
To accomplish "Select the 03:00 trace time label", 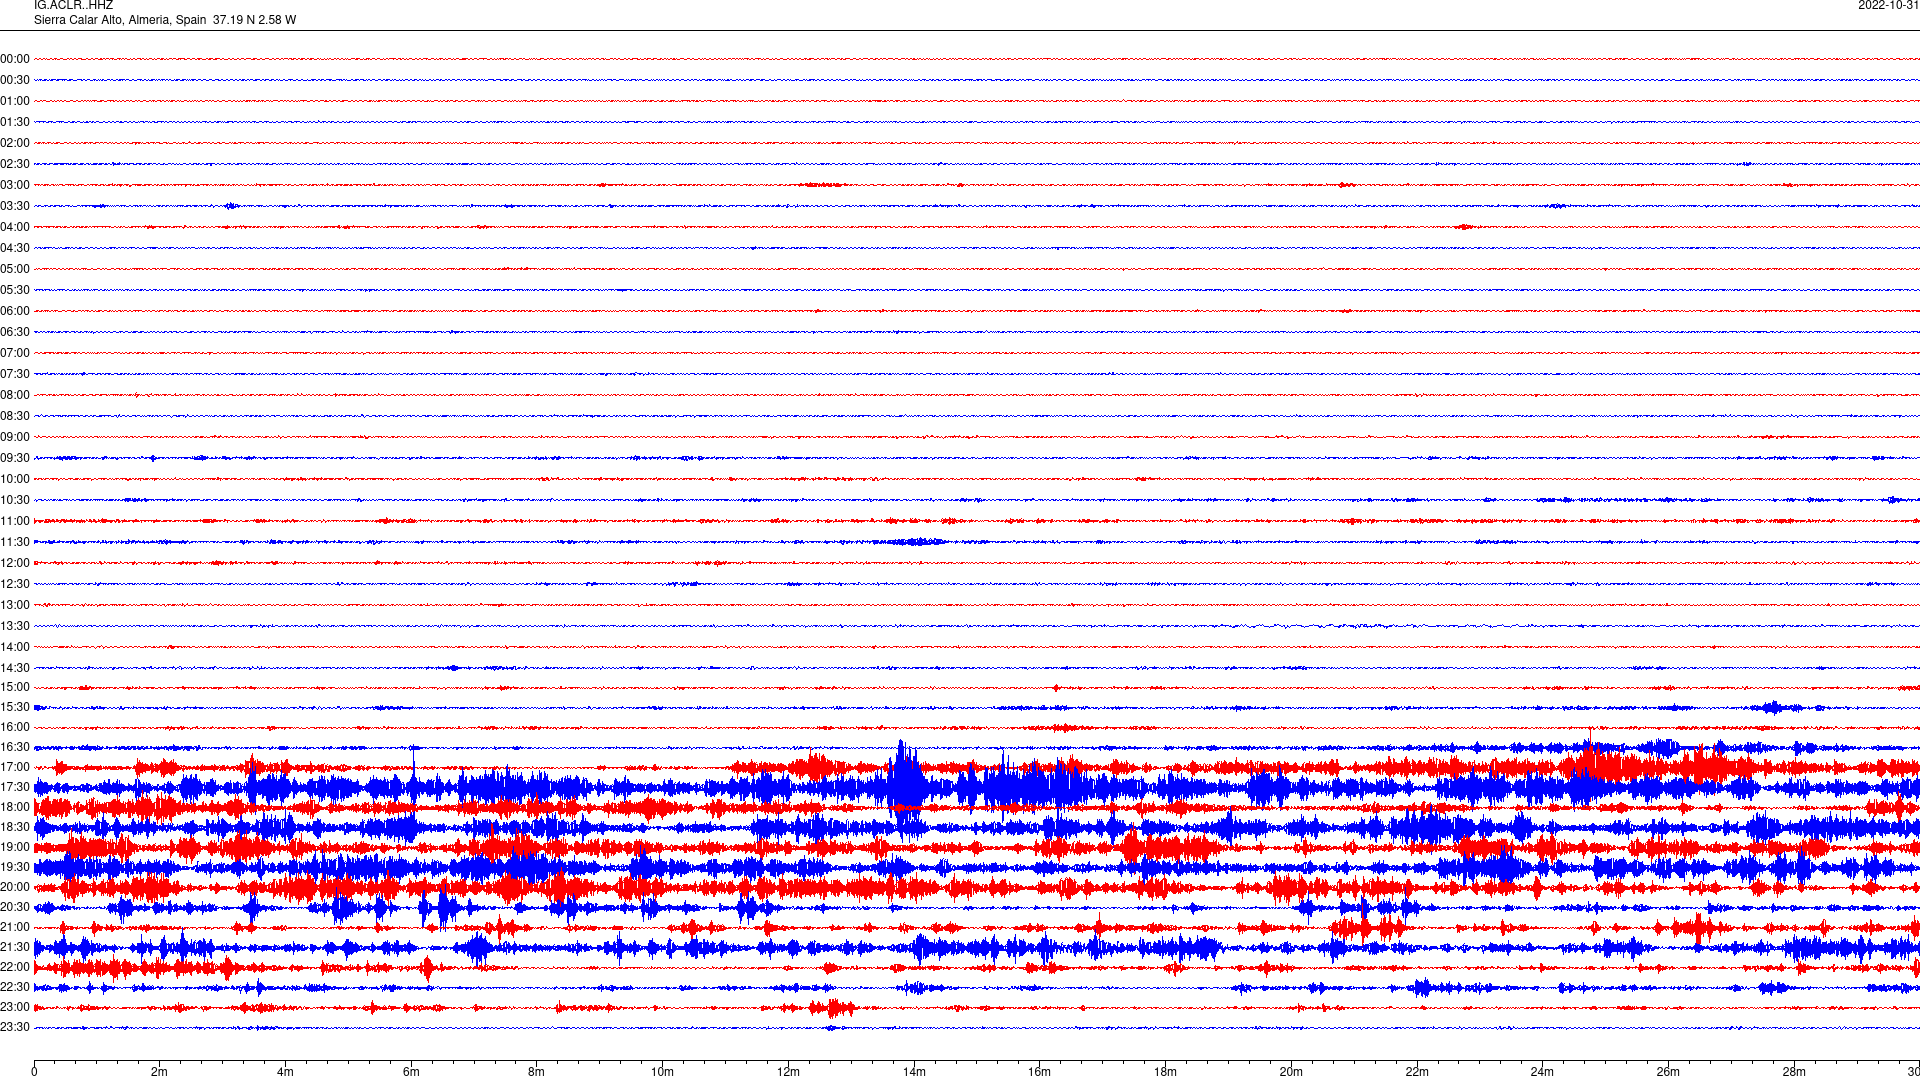I will pos(15,185).
